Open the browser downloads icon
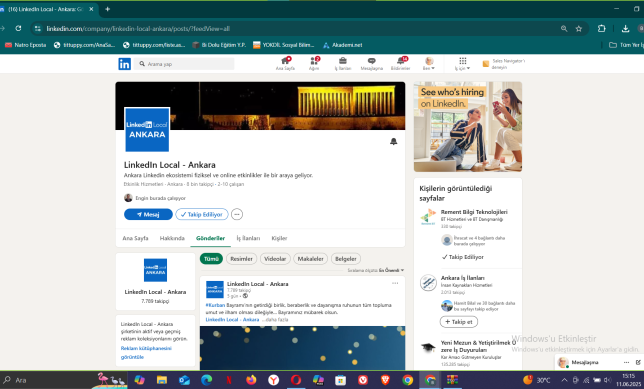644x389 pixels. [x=625, y=29]
